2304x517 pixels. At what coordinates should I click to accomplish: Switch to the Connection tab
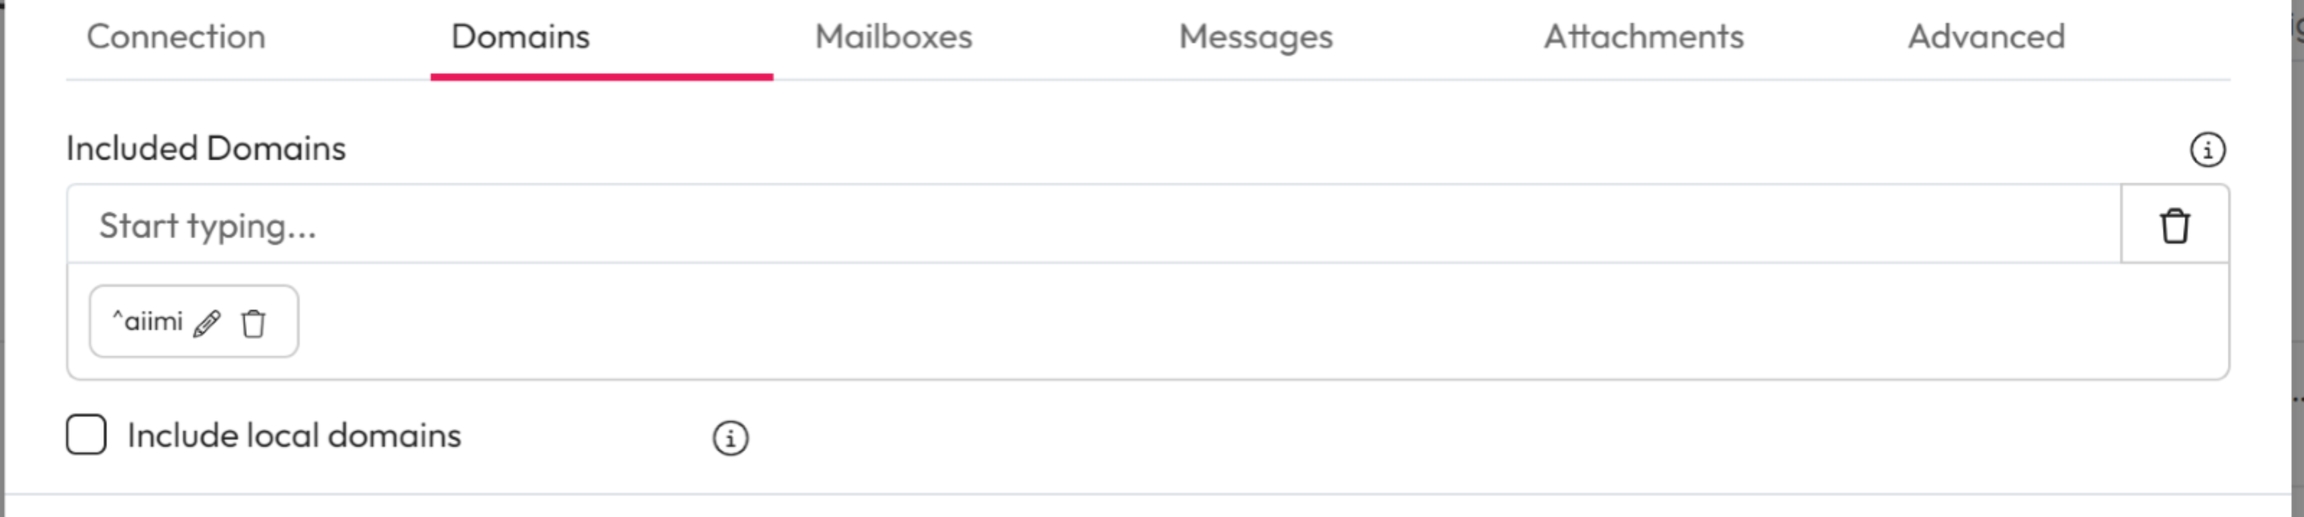click(x=176, y=37)
